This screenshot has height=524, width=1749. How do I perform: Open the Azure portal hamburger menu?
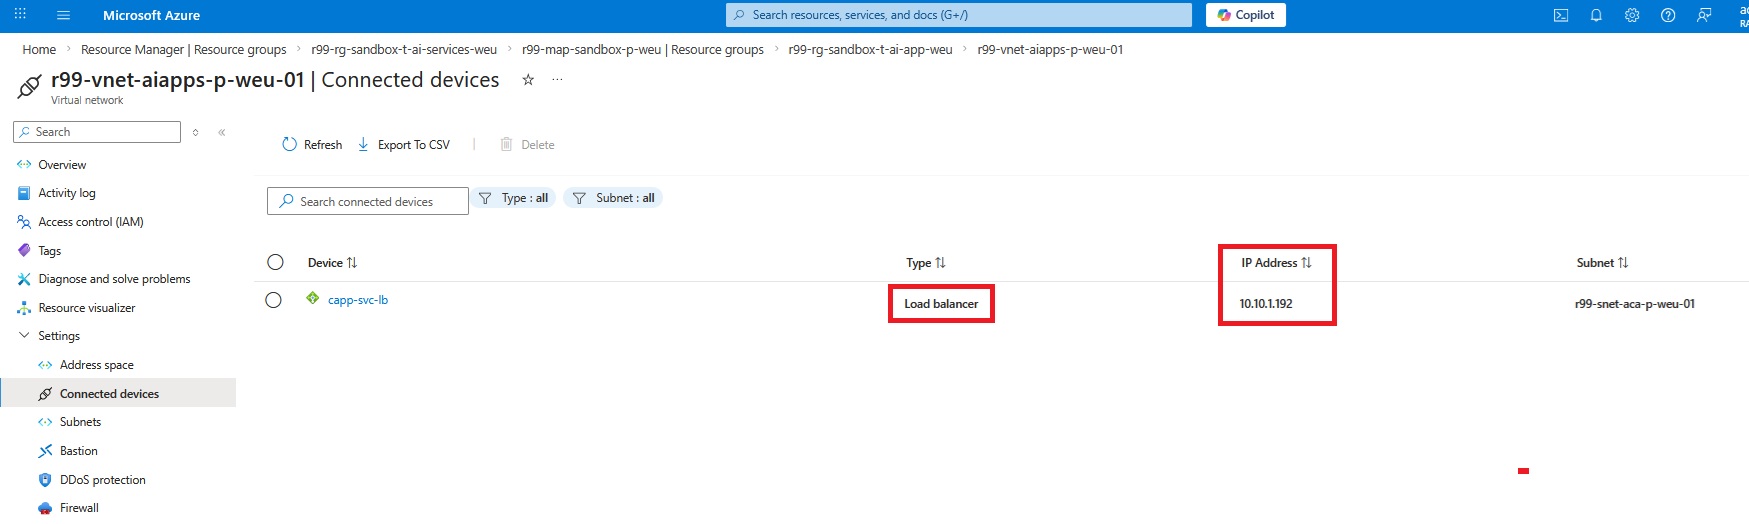click(63, 15)
